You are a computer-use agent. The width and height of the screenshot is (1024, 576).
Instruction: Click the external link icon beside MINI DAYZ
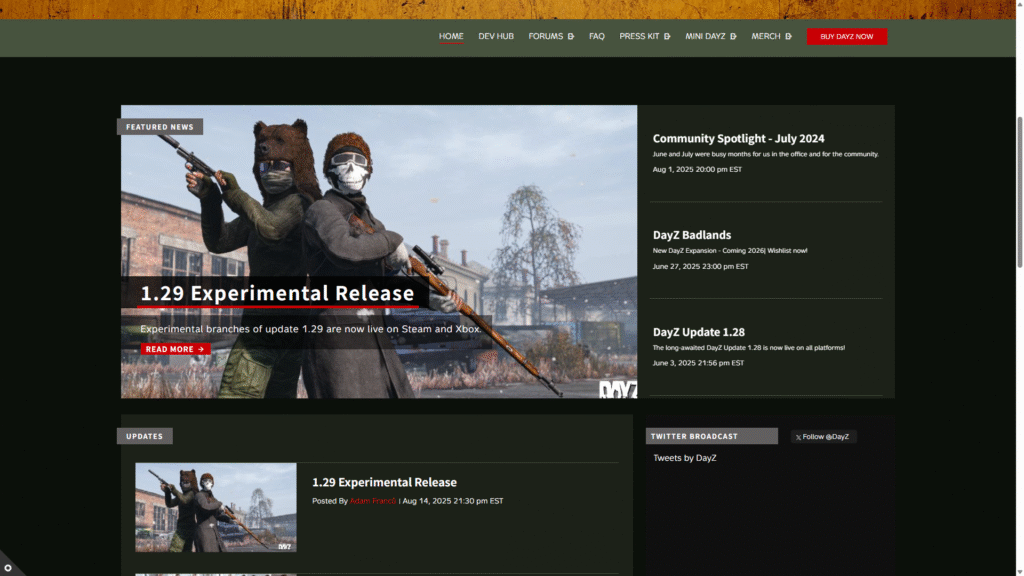point(733,37)
